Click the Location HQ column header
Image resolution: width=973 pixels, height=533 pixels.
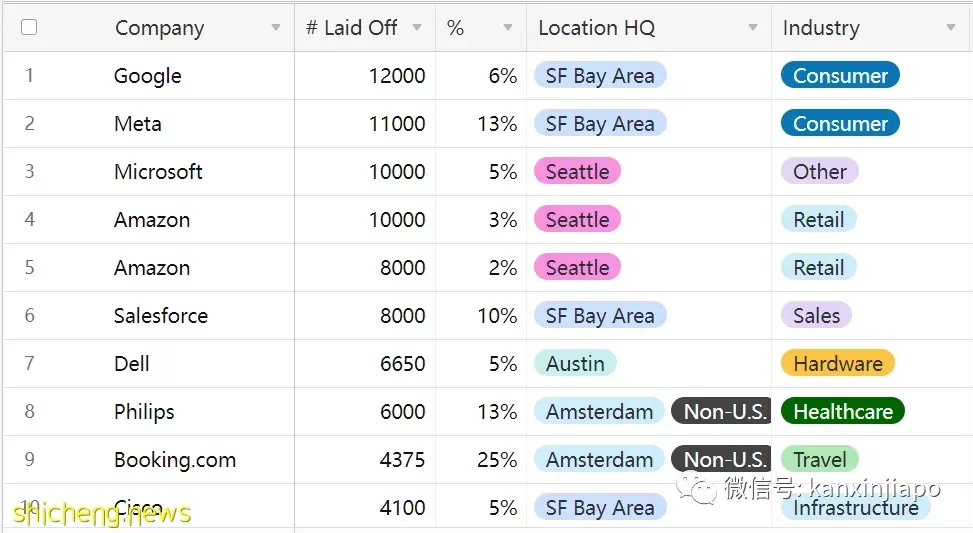coord(596,27)
